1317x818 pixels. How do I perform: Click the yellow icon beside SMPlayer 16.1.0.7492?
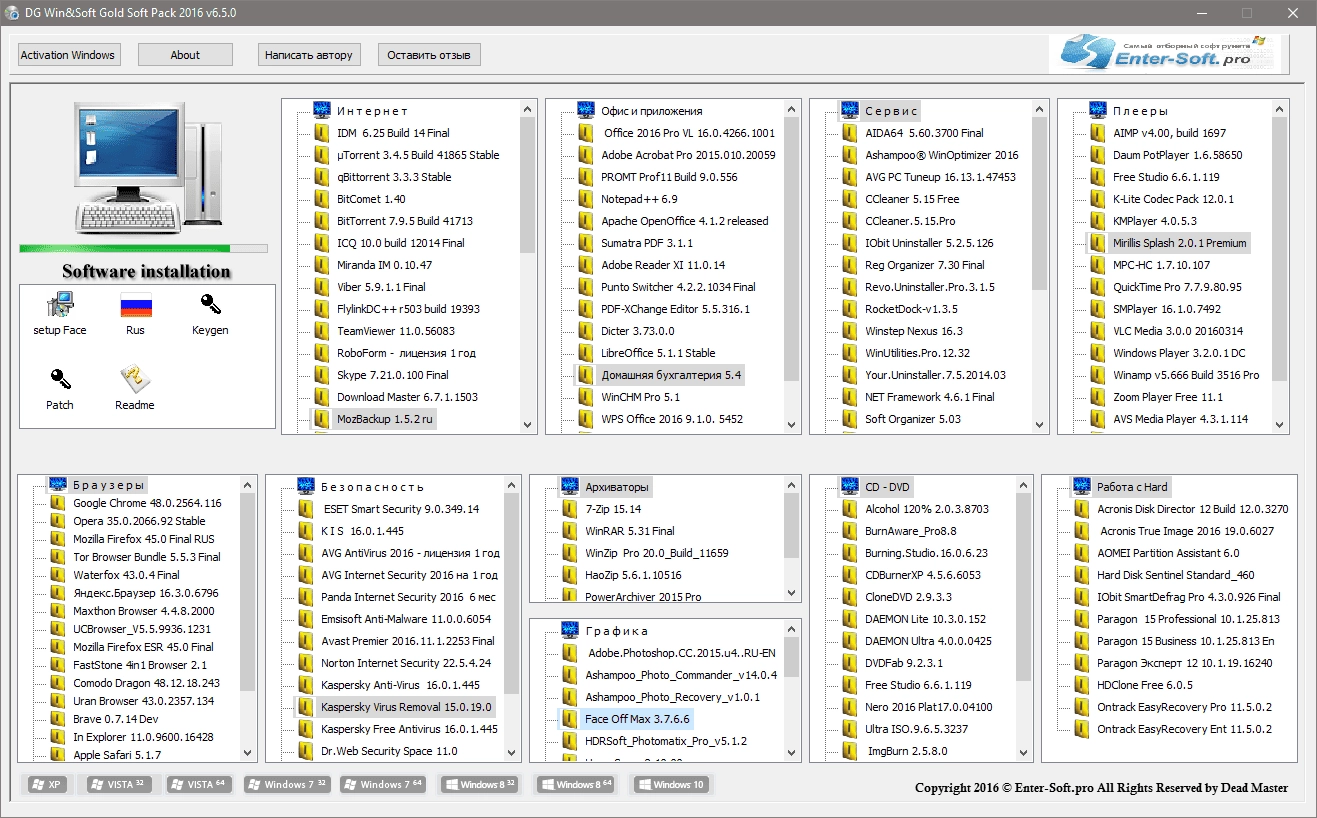[x=1098, y=309]
